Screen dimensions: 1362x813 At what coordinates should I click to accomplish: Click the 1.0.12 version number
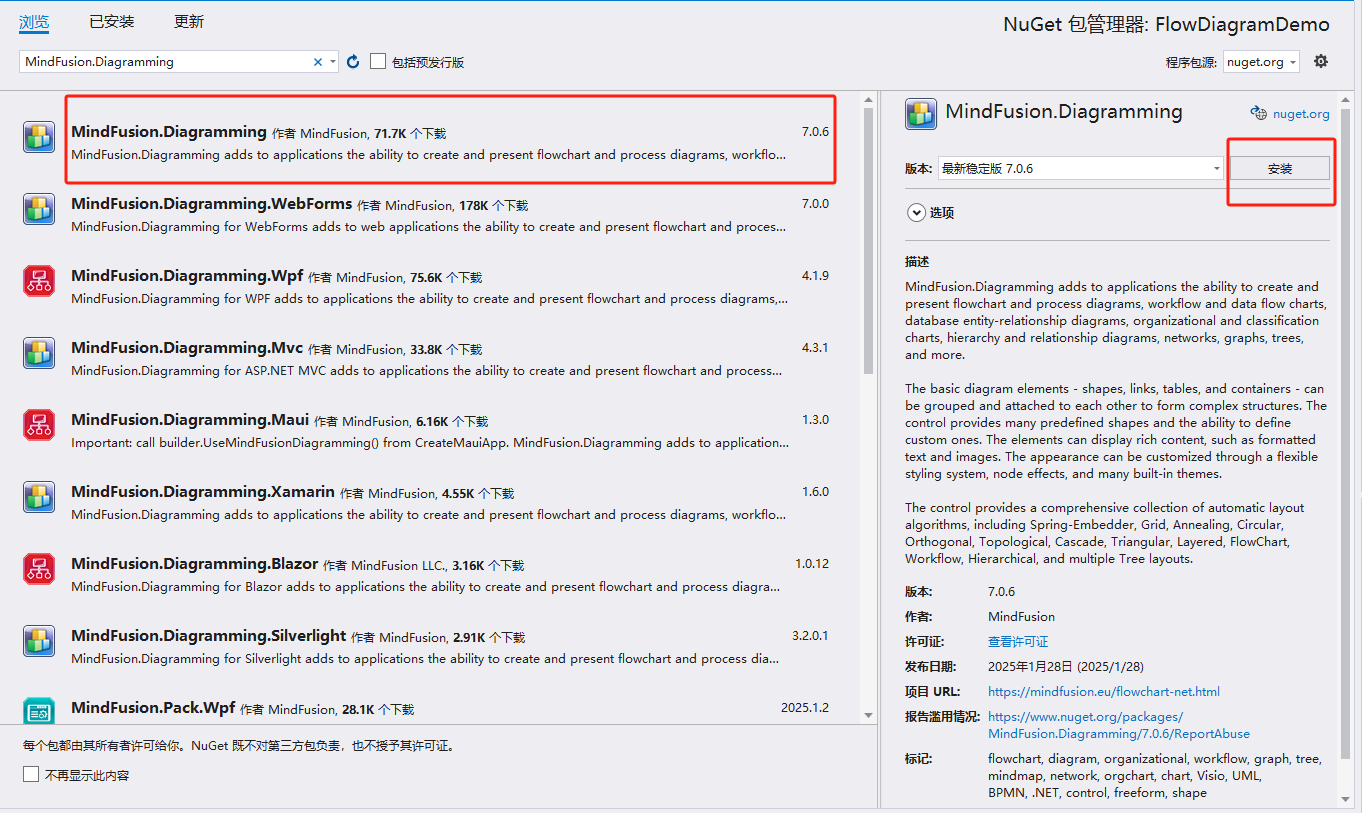[812, 564]
